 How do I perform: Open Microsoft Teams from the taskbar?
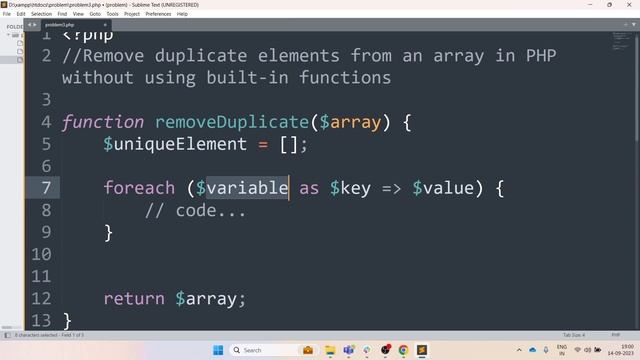[348, 350]
